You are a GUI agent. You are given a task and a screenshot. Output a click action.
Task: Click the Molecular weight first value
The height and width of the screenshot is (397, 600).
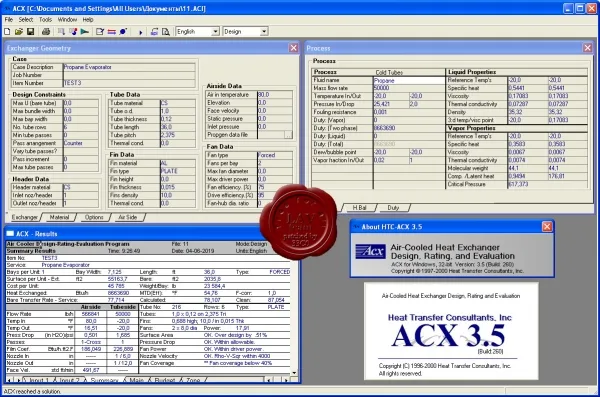coord(528,168)
